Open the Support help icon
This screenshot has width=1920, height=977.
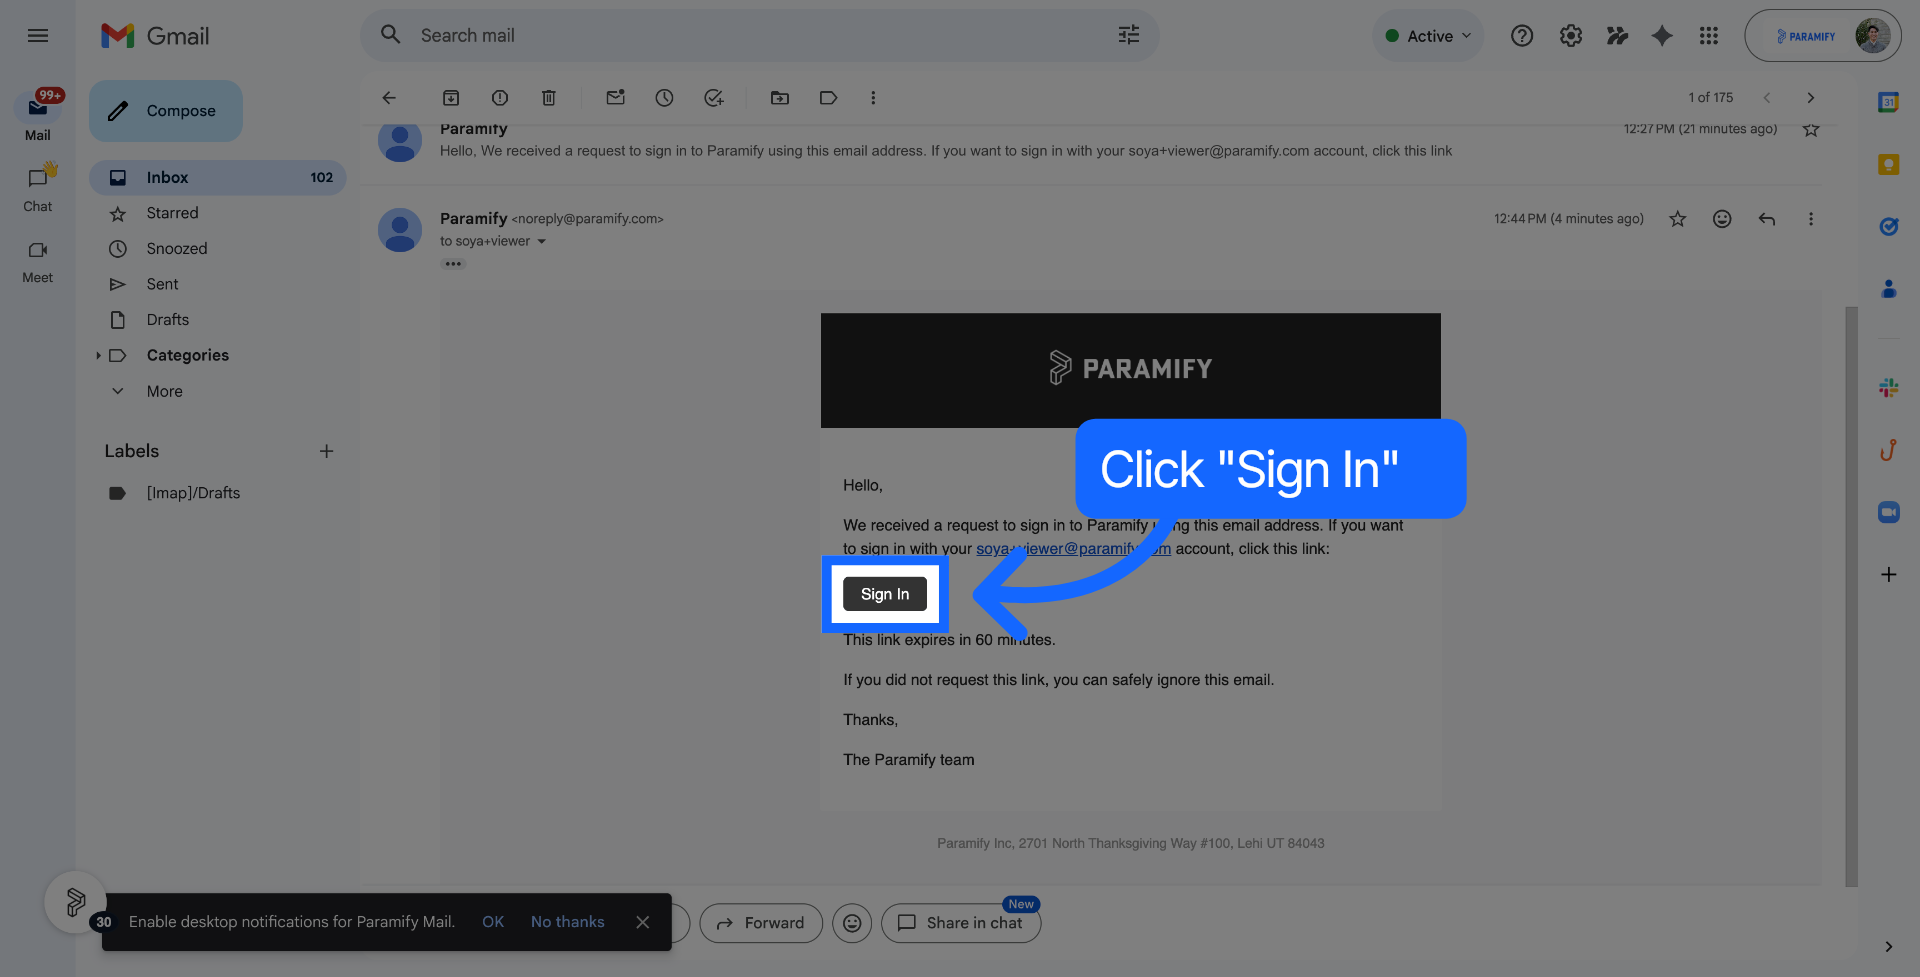(x=1521, y=36)
